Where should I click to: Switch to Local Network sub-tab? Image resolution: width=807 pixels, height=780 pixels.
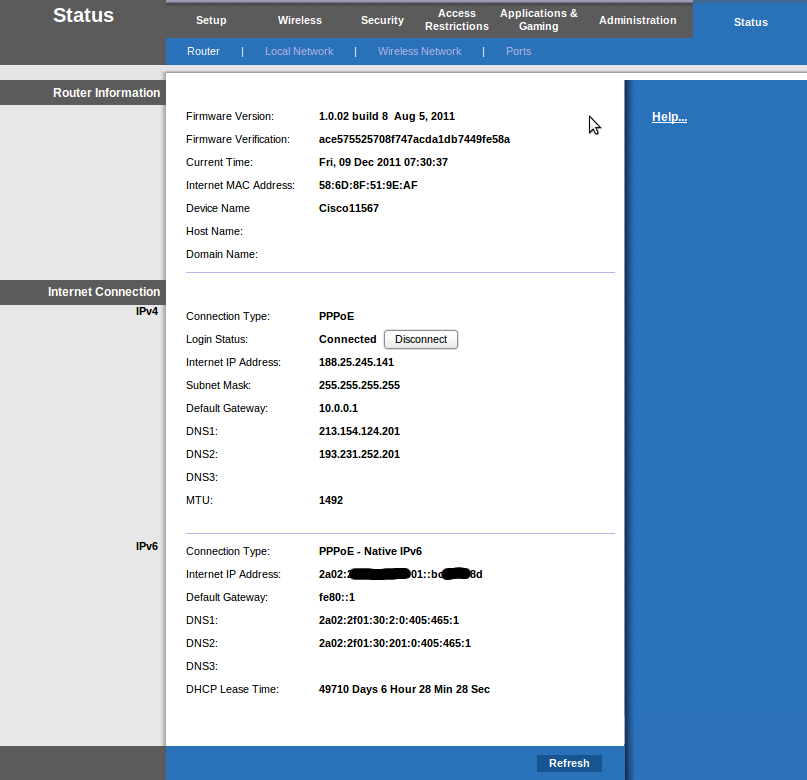point(299,51)
